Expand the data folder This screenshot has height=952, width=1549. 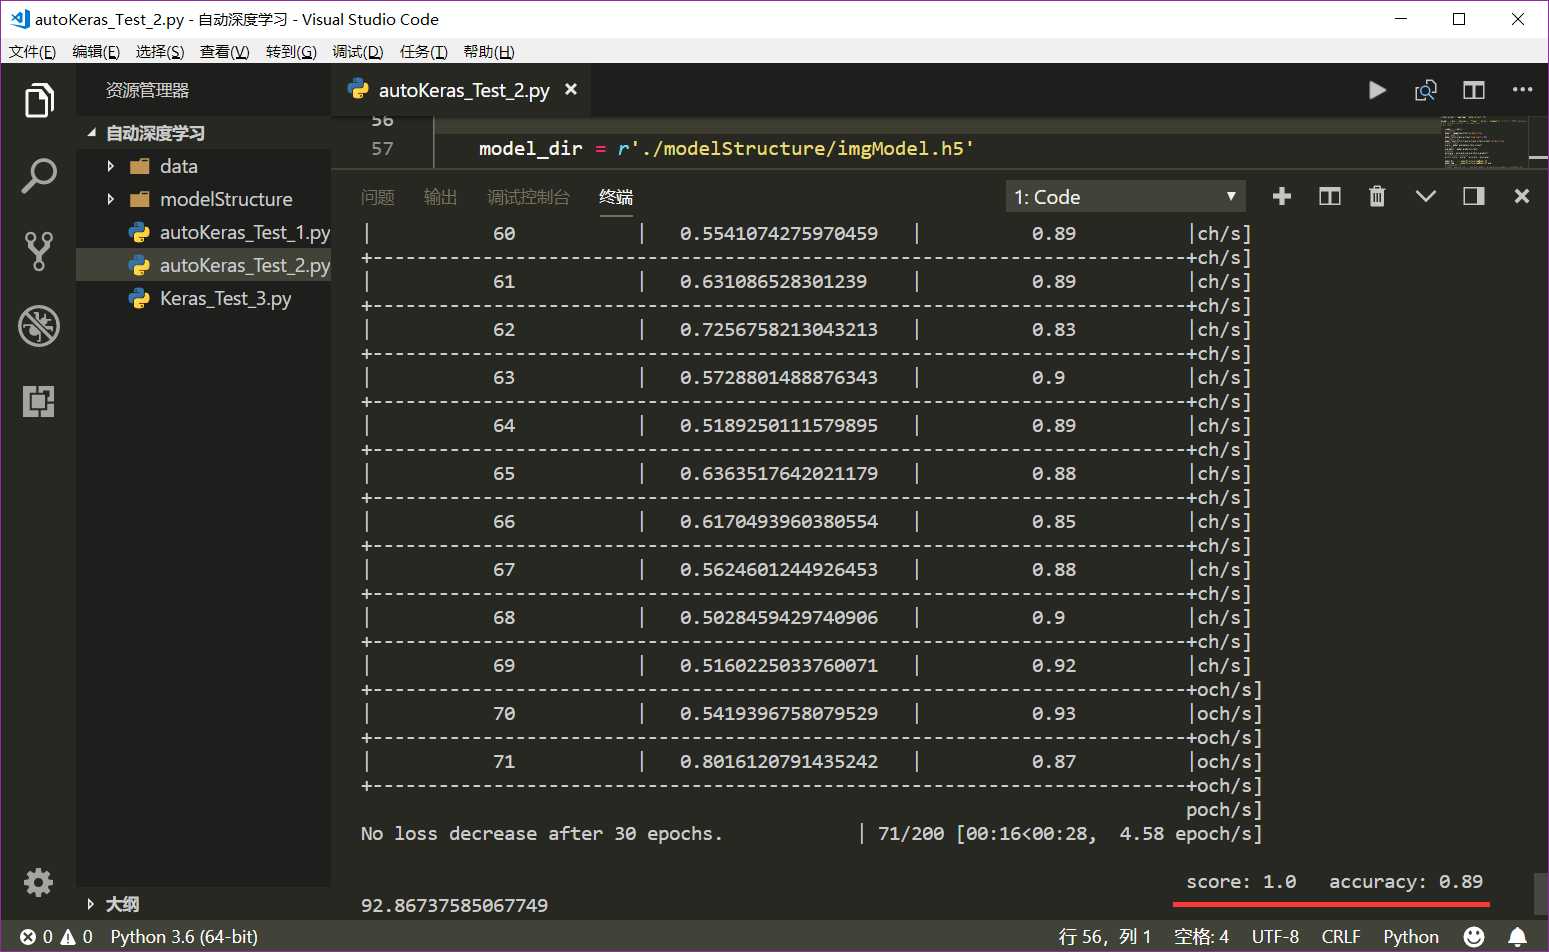110,166
